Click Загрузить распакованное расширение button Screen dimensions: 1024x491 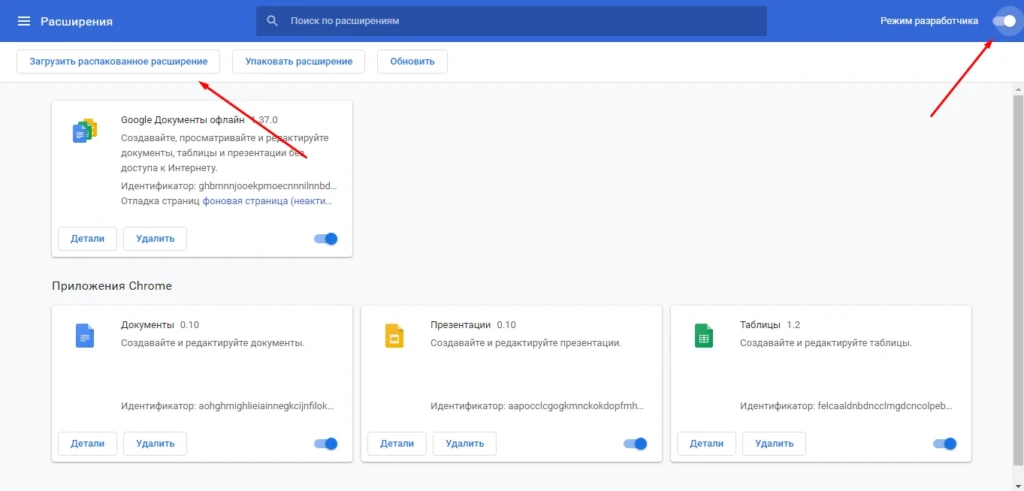[118, 61]
